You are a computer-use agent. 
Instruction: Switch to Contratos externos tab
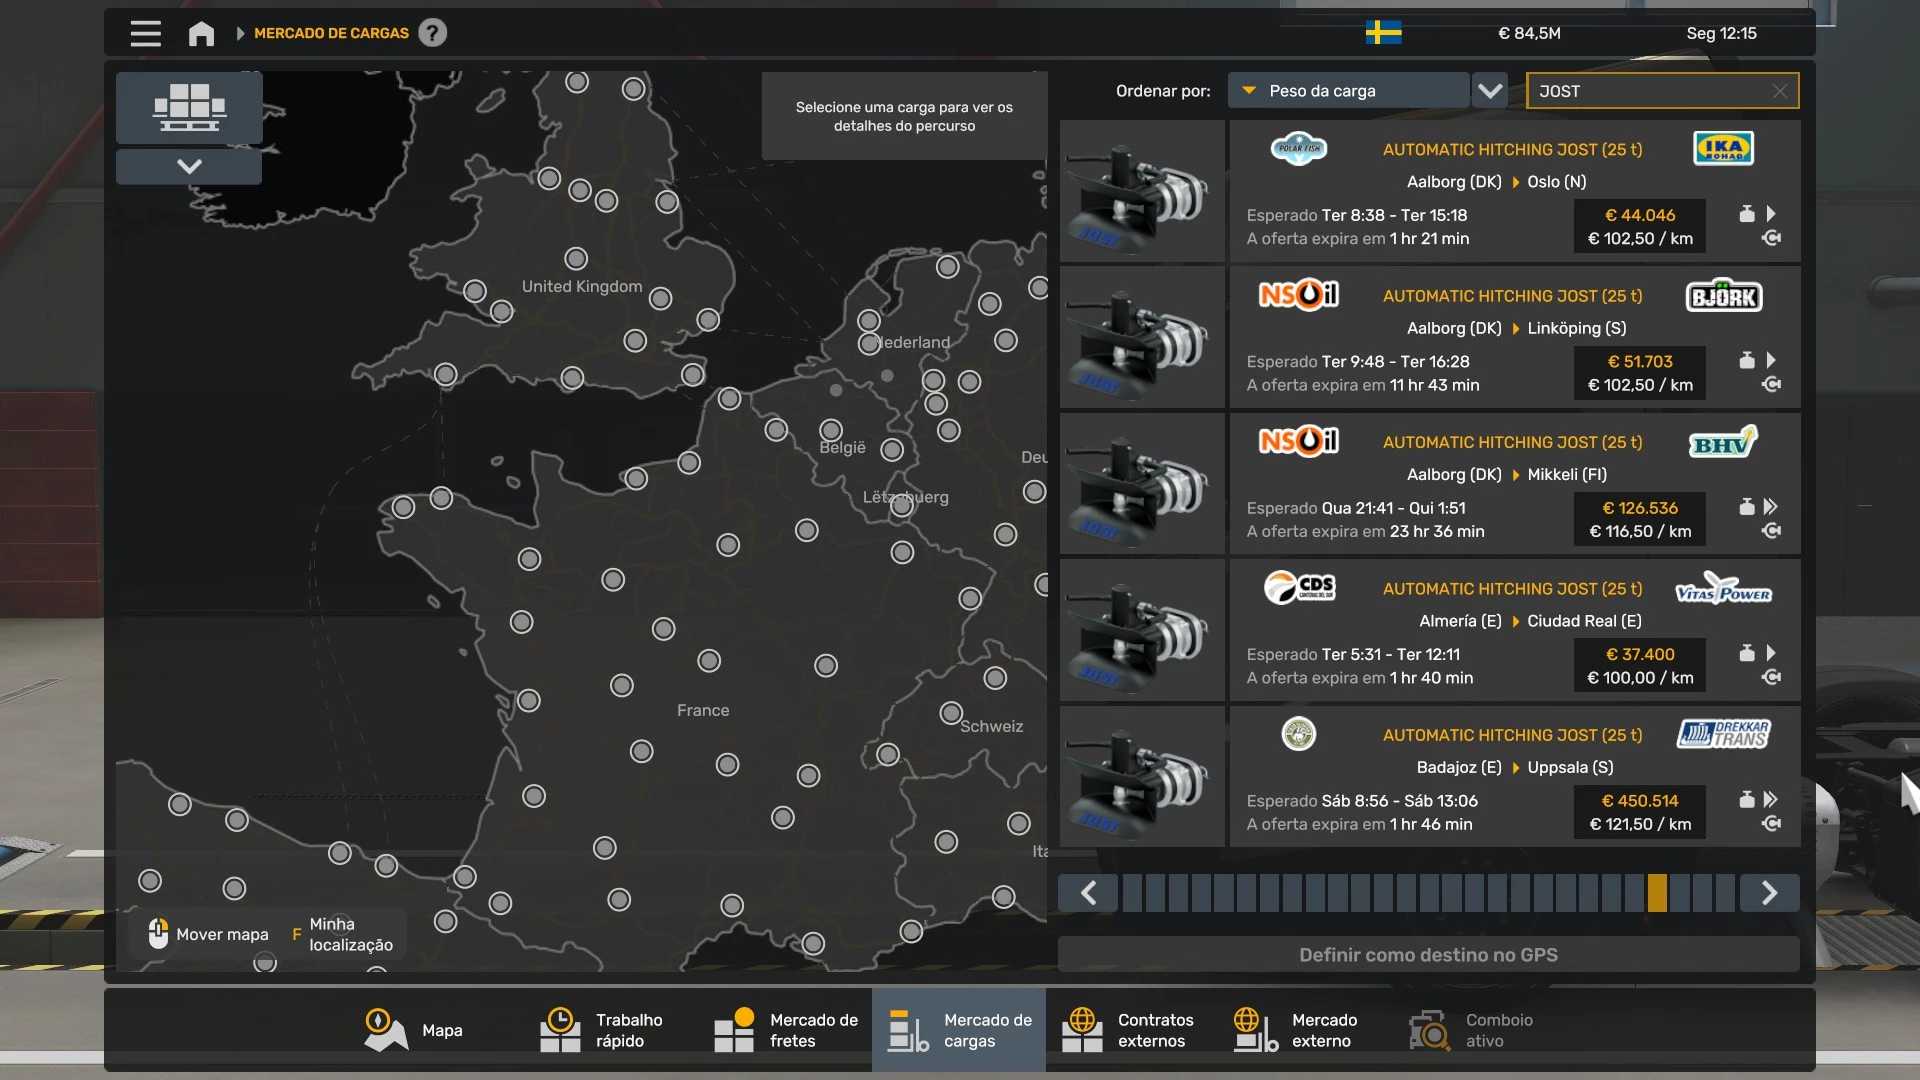[x=1130, y=1030]
